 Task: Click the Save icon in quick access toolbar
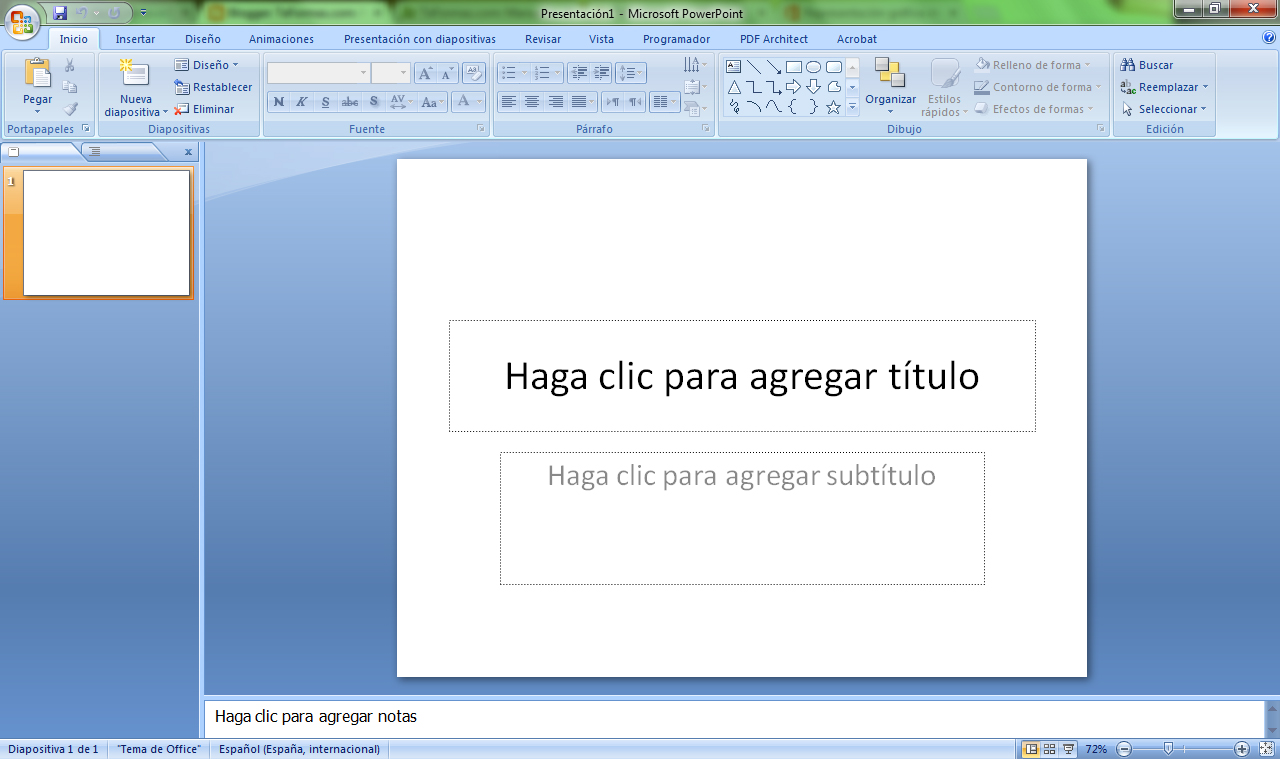60,13
